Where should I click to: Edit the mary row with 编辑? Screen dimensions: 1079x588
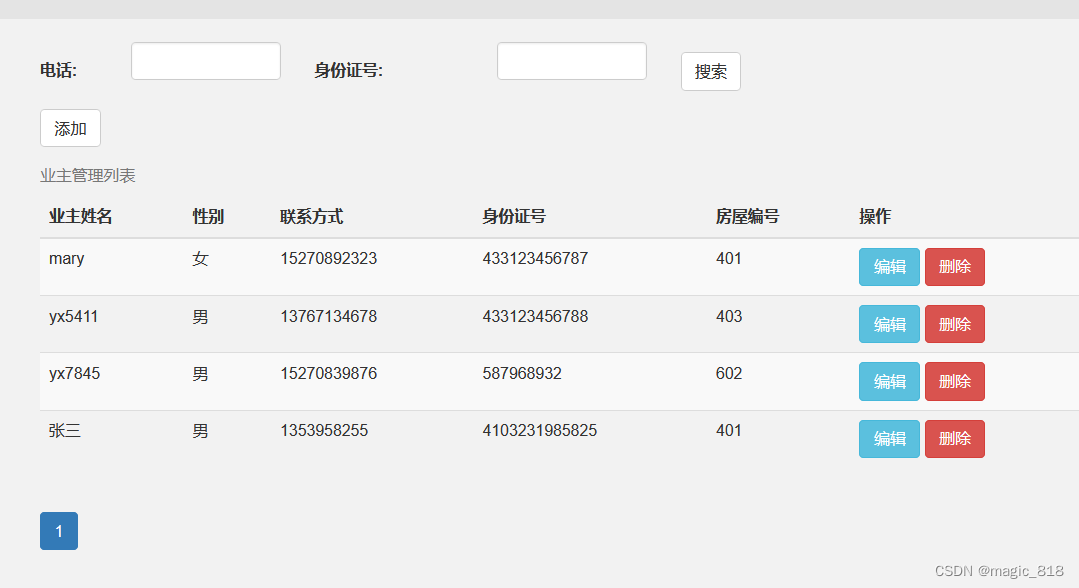889,266
